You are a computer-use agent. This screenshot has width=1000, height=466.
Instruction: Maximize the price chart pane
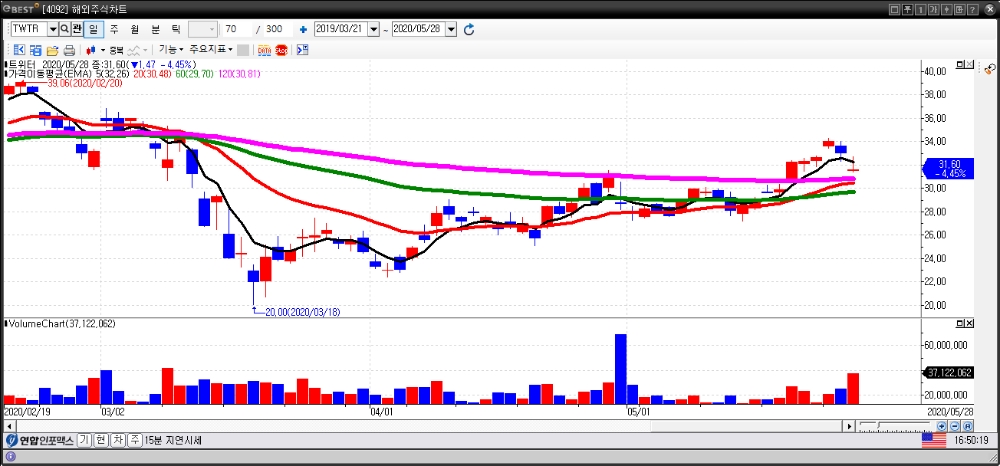(x=959, y=64)
